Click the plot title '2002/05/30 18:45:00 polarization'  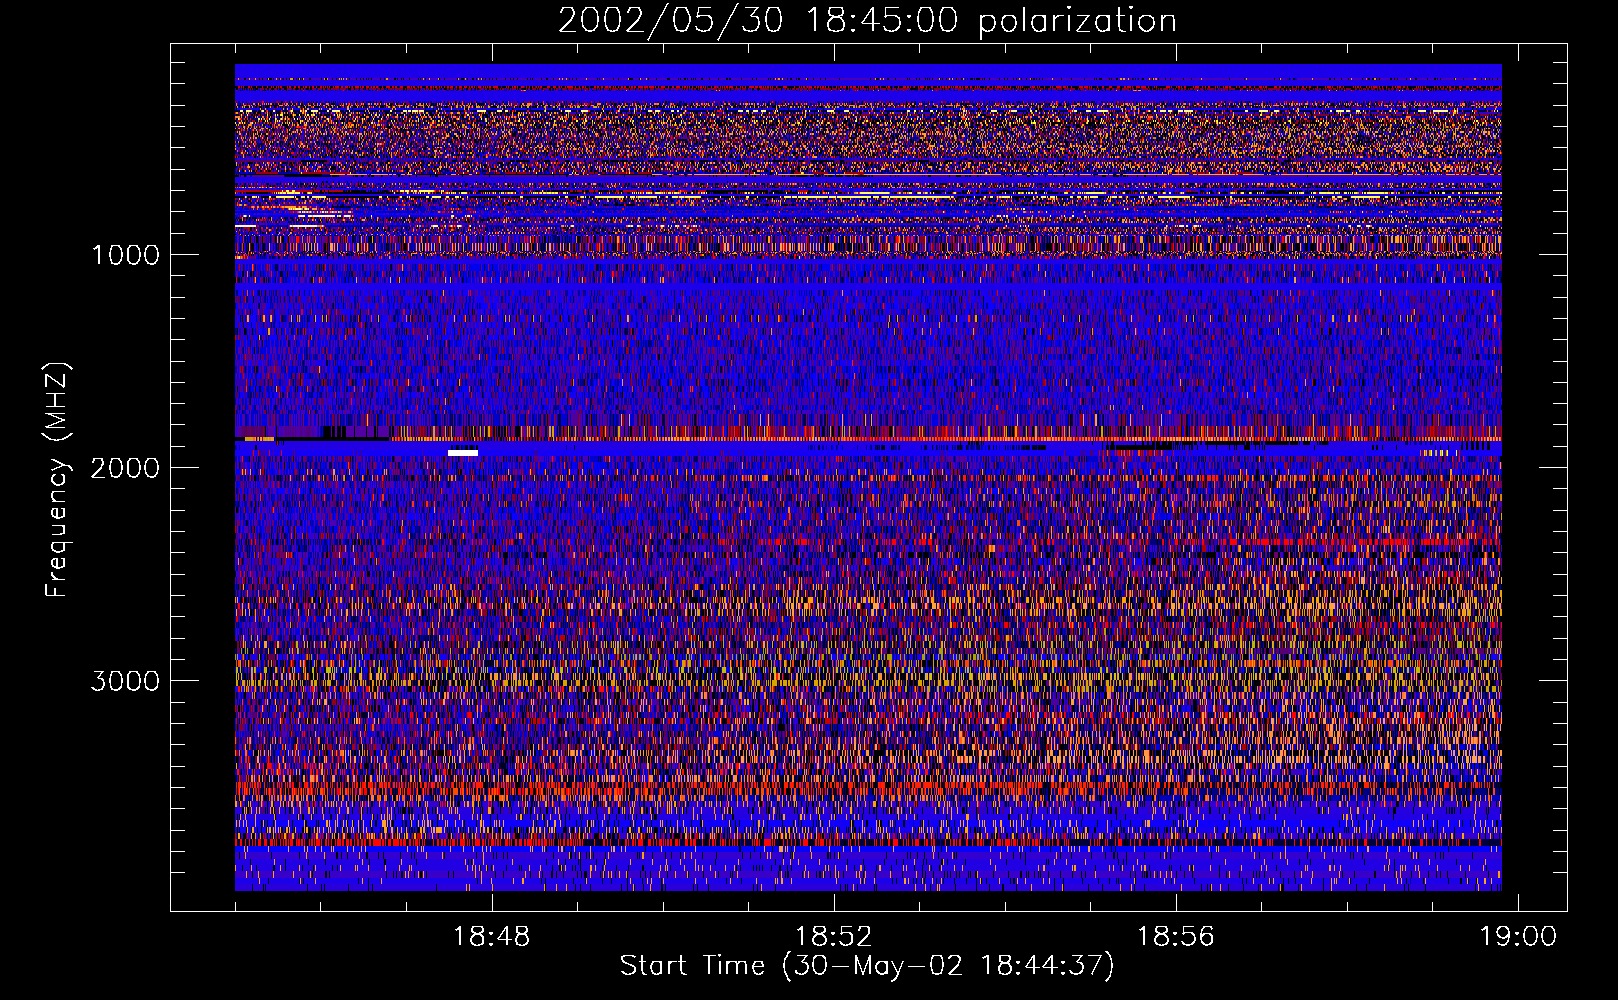867,21
